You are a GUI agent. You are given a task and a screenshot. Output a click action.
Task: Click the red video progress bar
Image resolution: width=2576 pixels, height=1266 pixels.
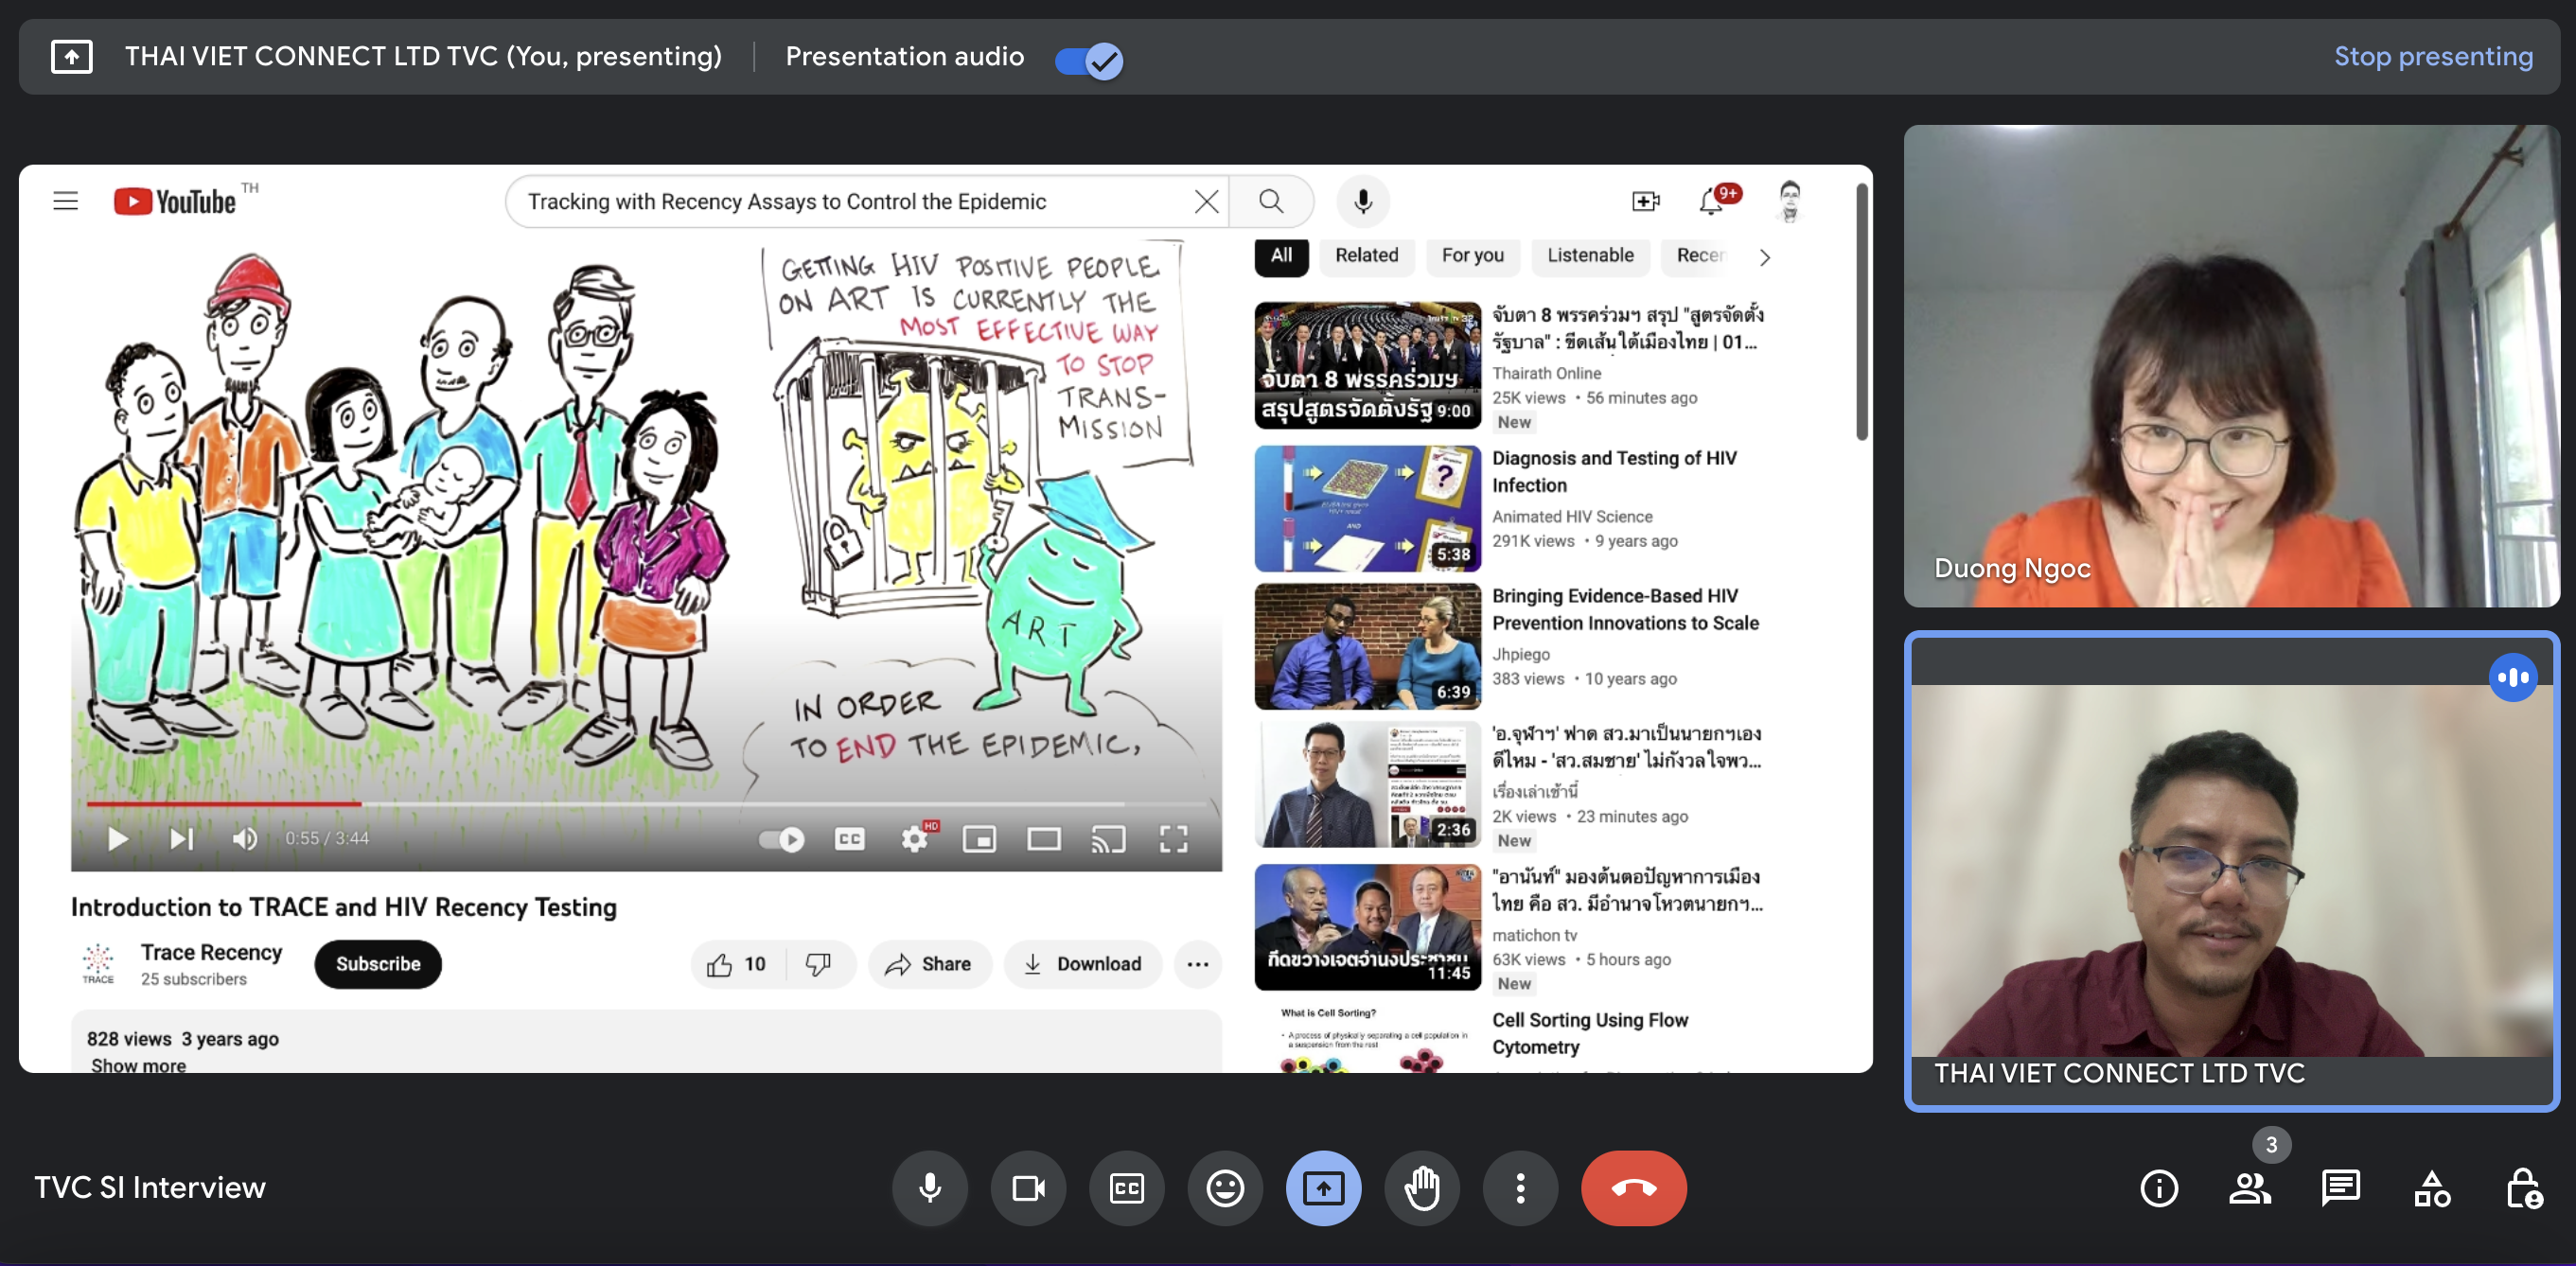(223, 803)
